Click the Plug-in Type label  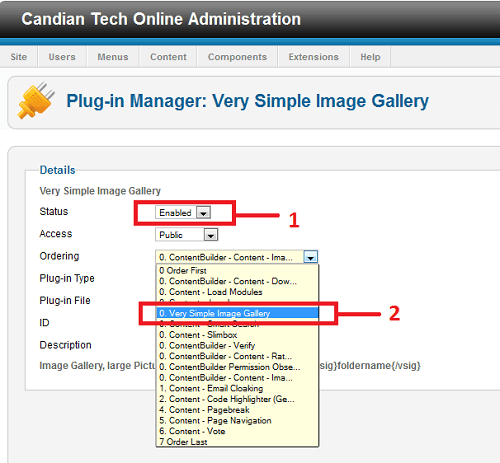(67, 278)
